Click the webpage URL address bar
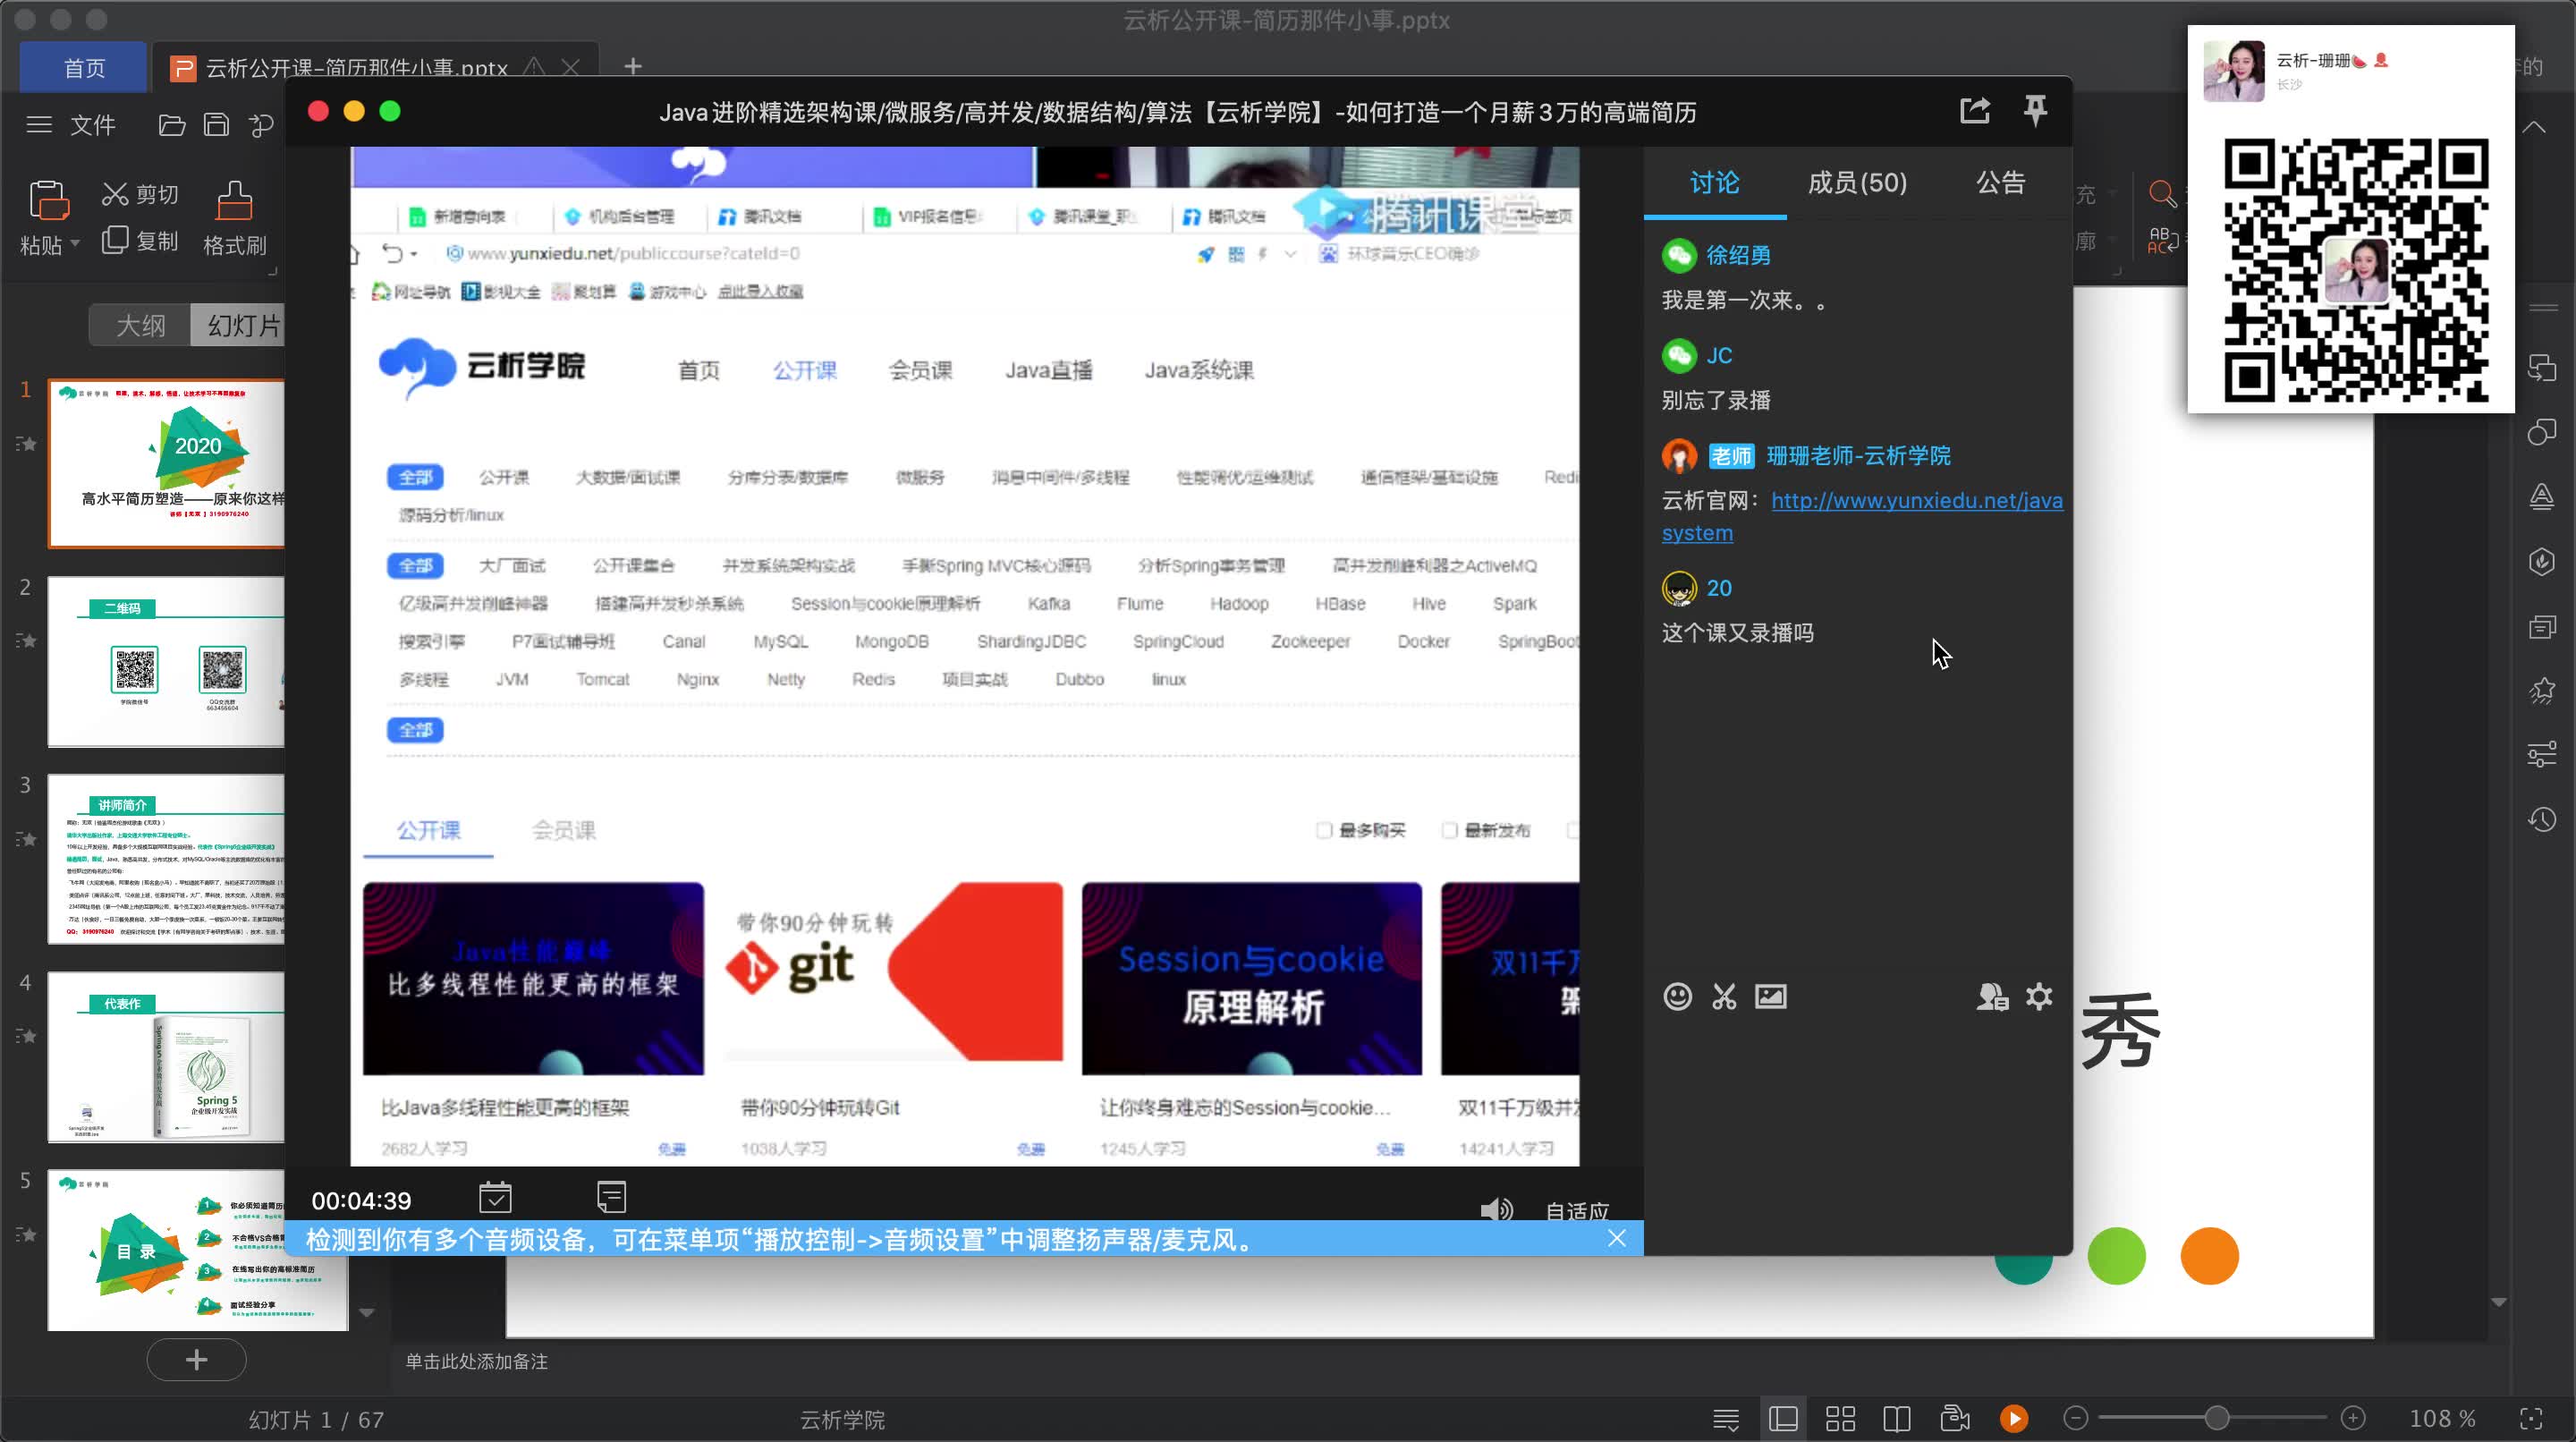 (x=634, y=254)
